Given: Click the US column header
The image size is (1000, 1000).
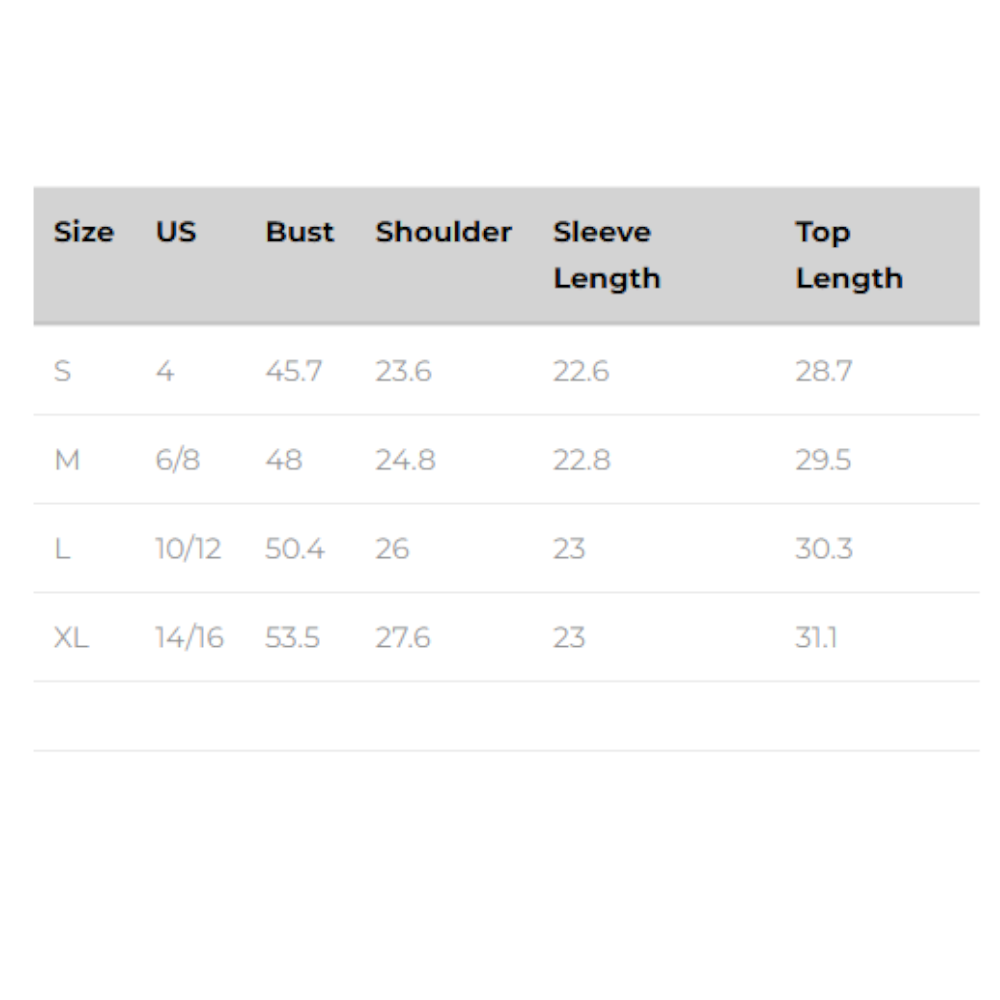Looking at the screenshot, I should tap(176, 232).
